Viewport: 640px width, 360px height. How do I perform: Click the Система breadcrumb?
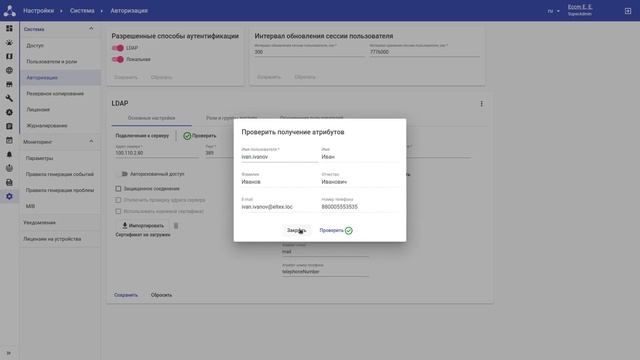click(x=82, y=11)
